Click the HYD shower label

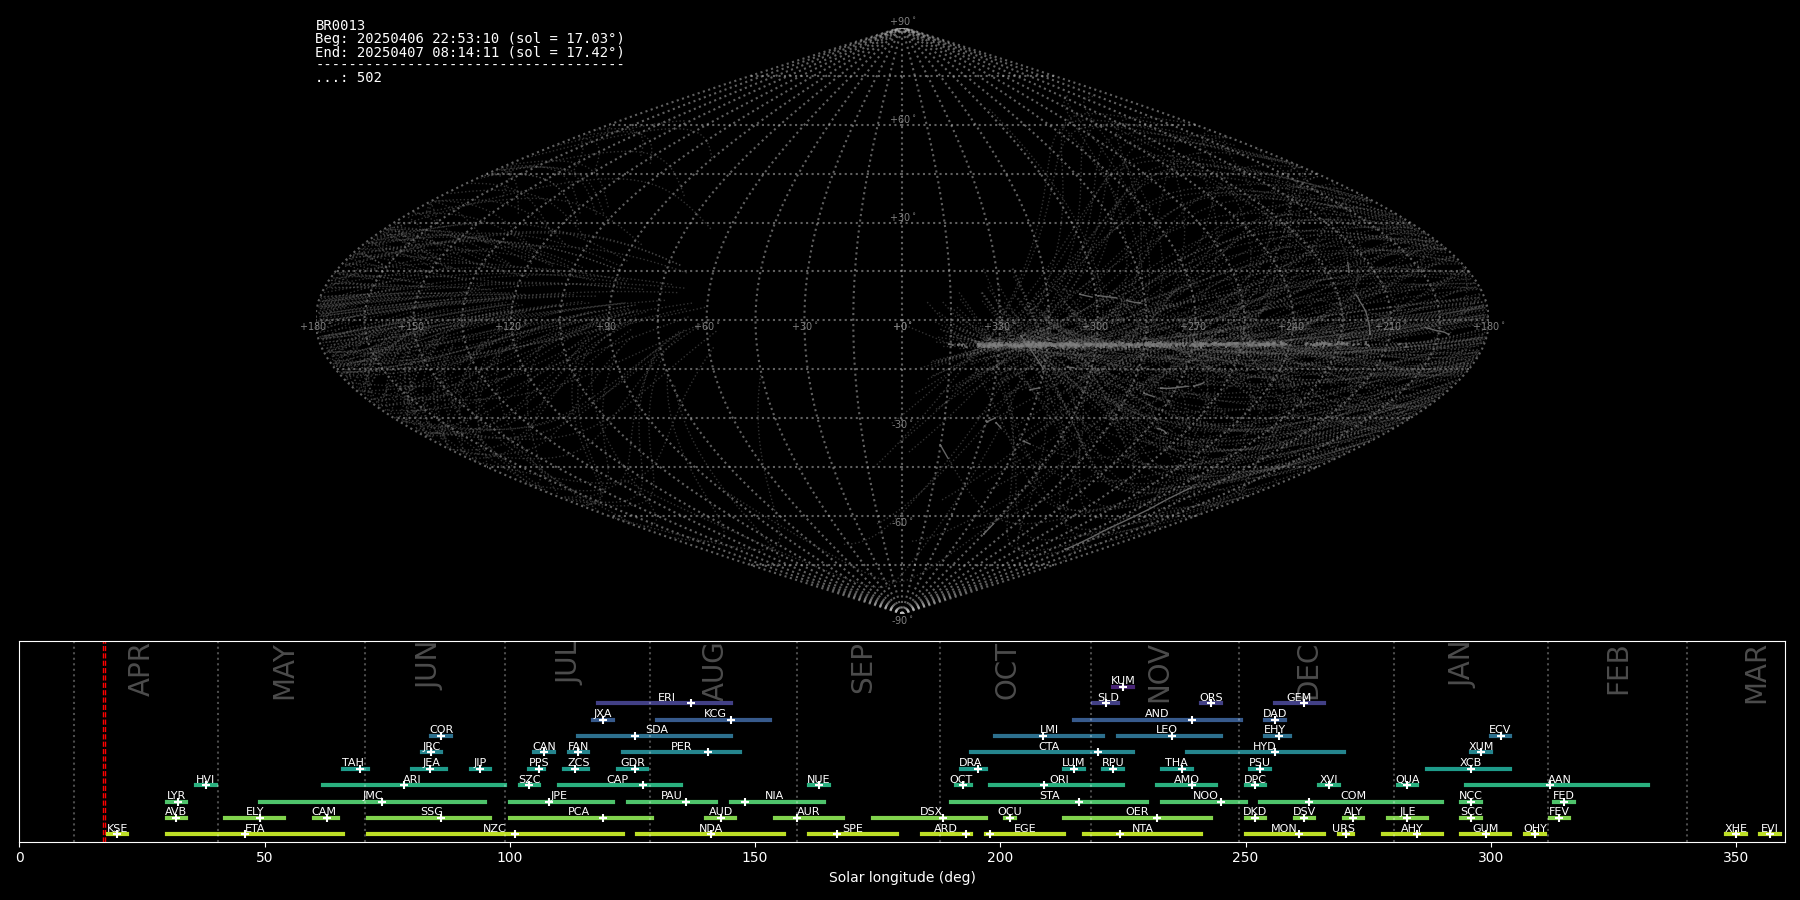pyautogui.click(x=1264, y=747)
